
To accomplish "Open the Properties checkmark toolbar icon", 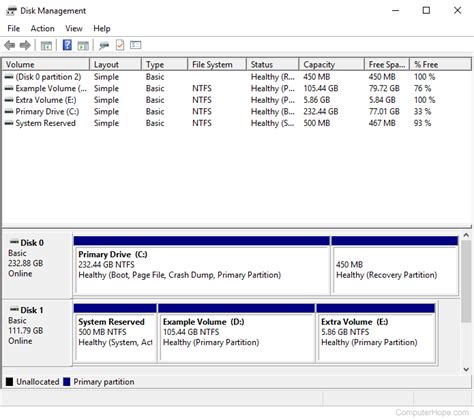I will [120, 45].
